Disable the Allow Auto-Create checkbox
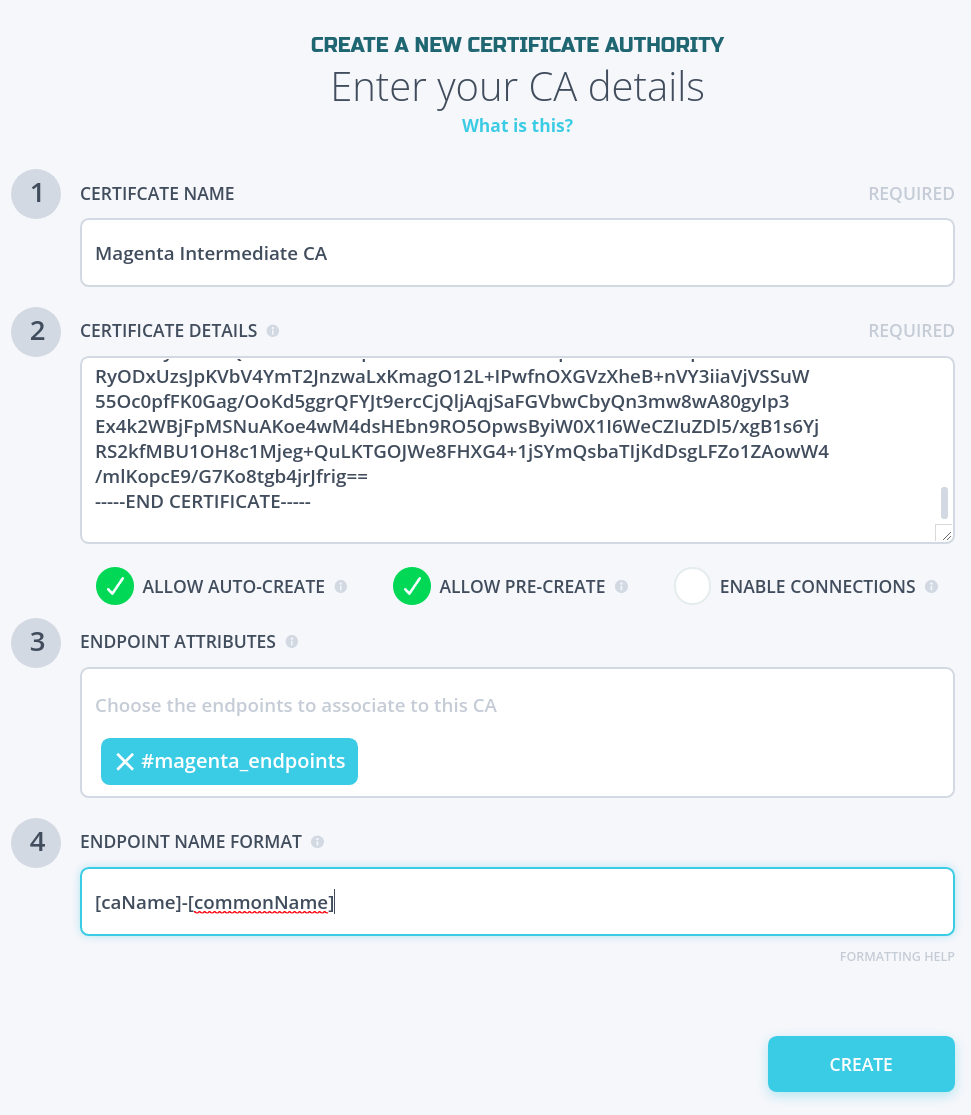971x1115 pixels. click(115, 587)
